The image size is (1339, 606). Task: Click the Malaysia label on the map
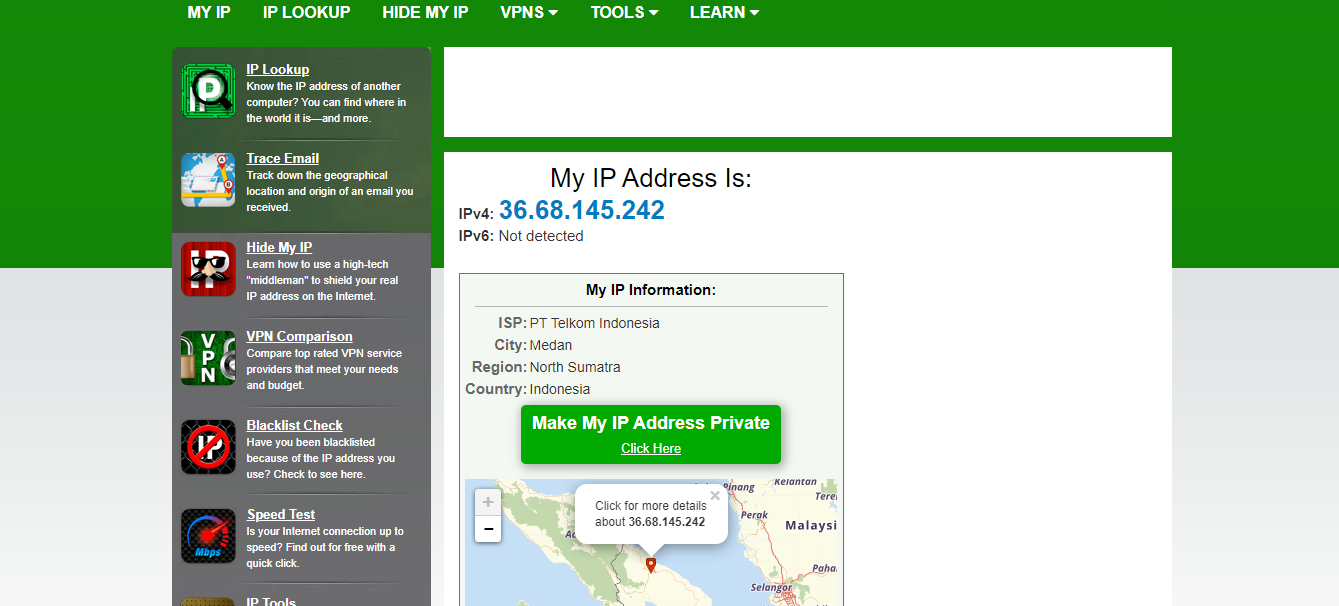811,525
